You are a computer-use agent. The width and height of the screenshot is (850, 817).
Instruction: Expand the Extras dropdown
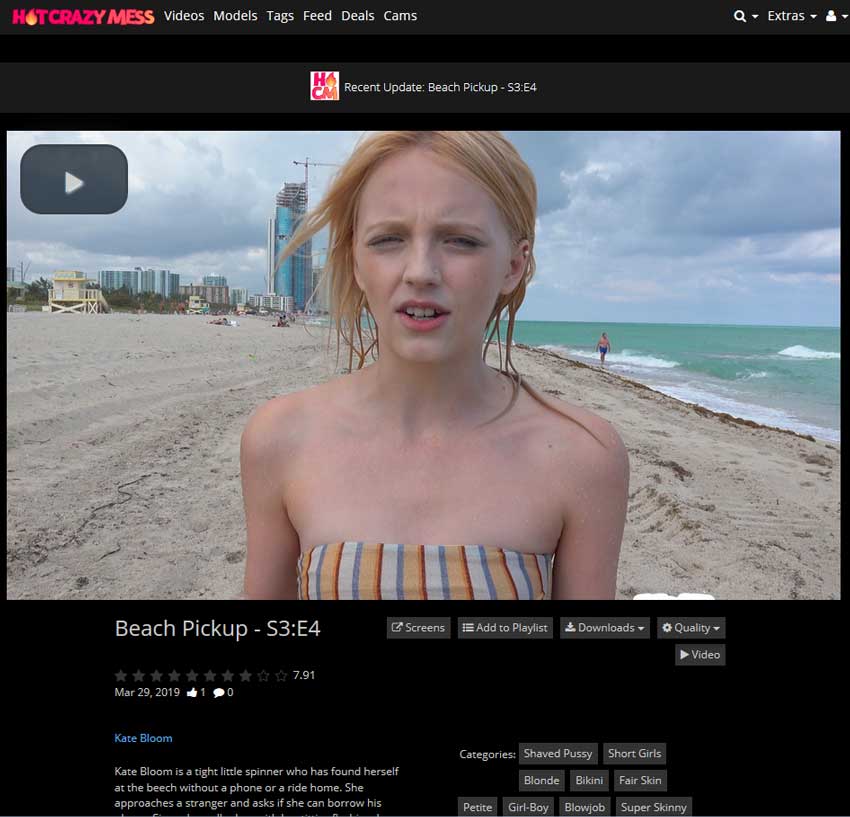pos(791,16)
